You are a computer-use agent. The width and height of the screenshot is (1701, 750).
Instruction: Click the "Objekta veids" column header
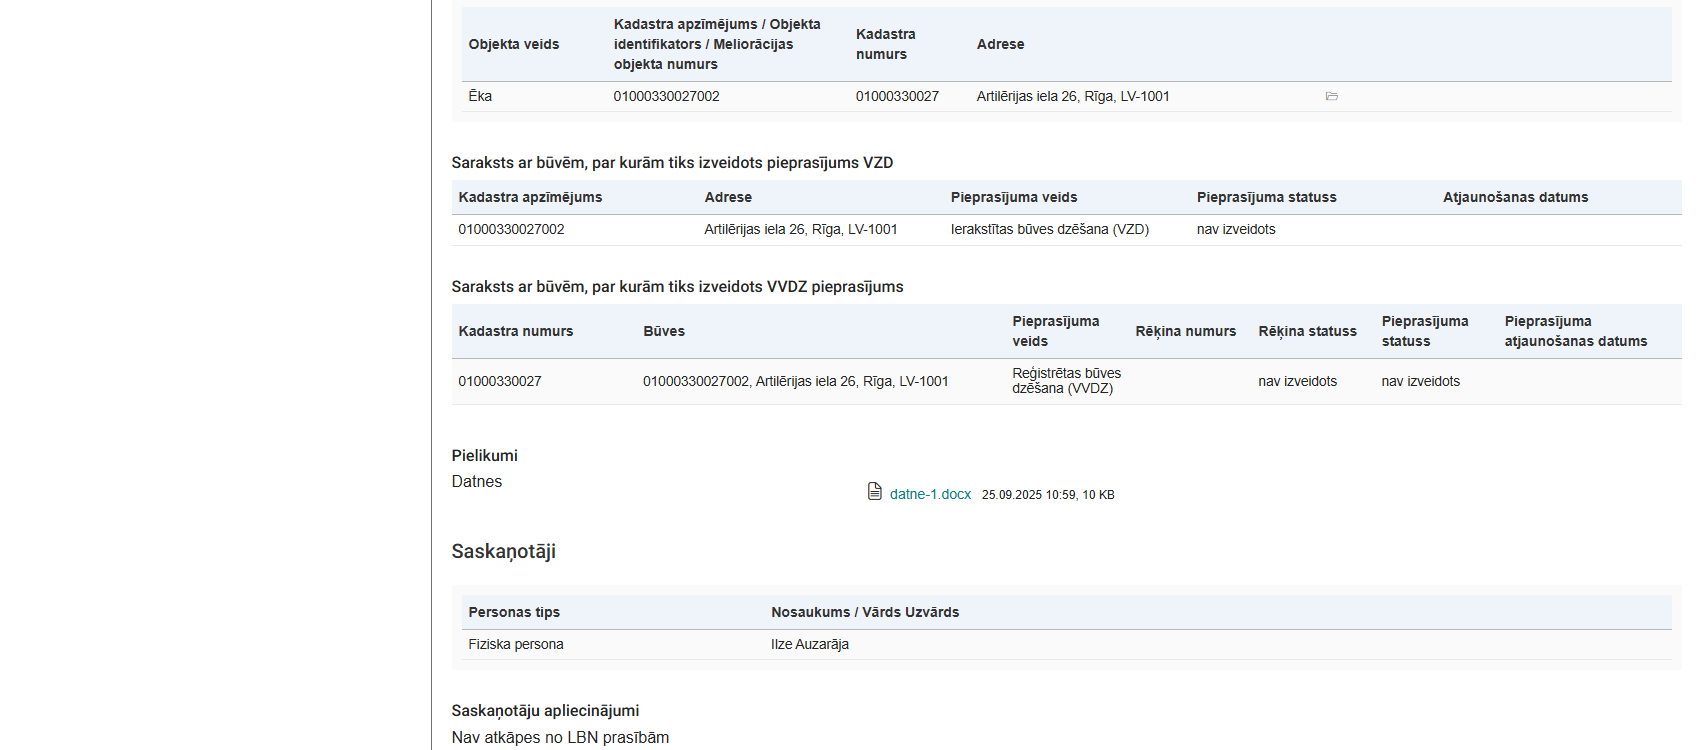pyautogui.click(x=514, y=44)
